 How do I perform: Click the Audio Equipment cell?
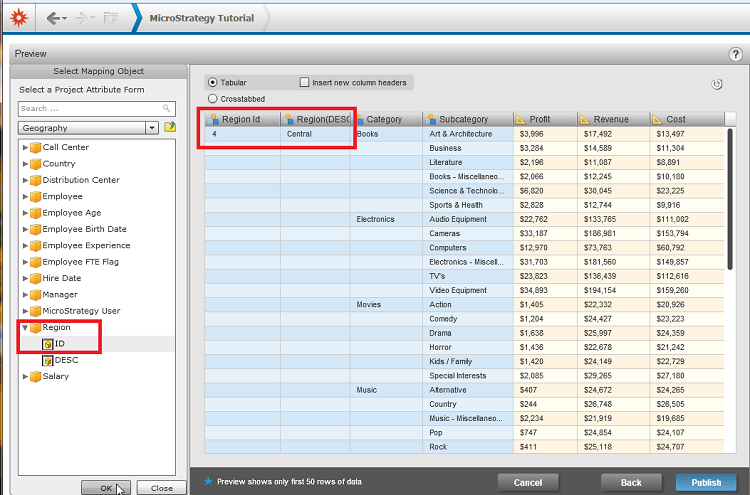(x=468, y=219)
